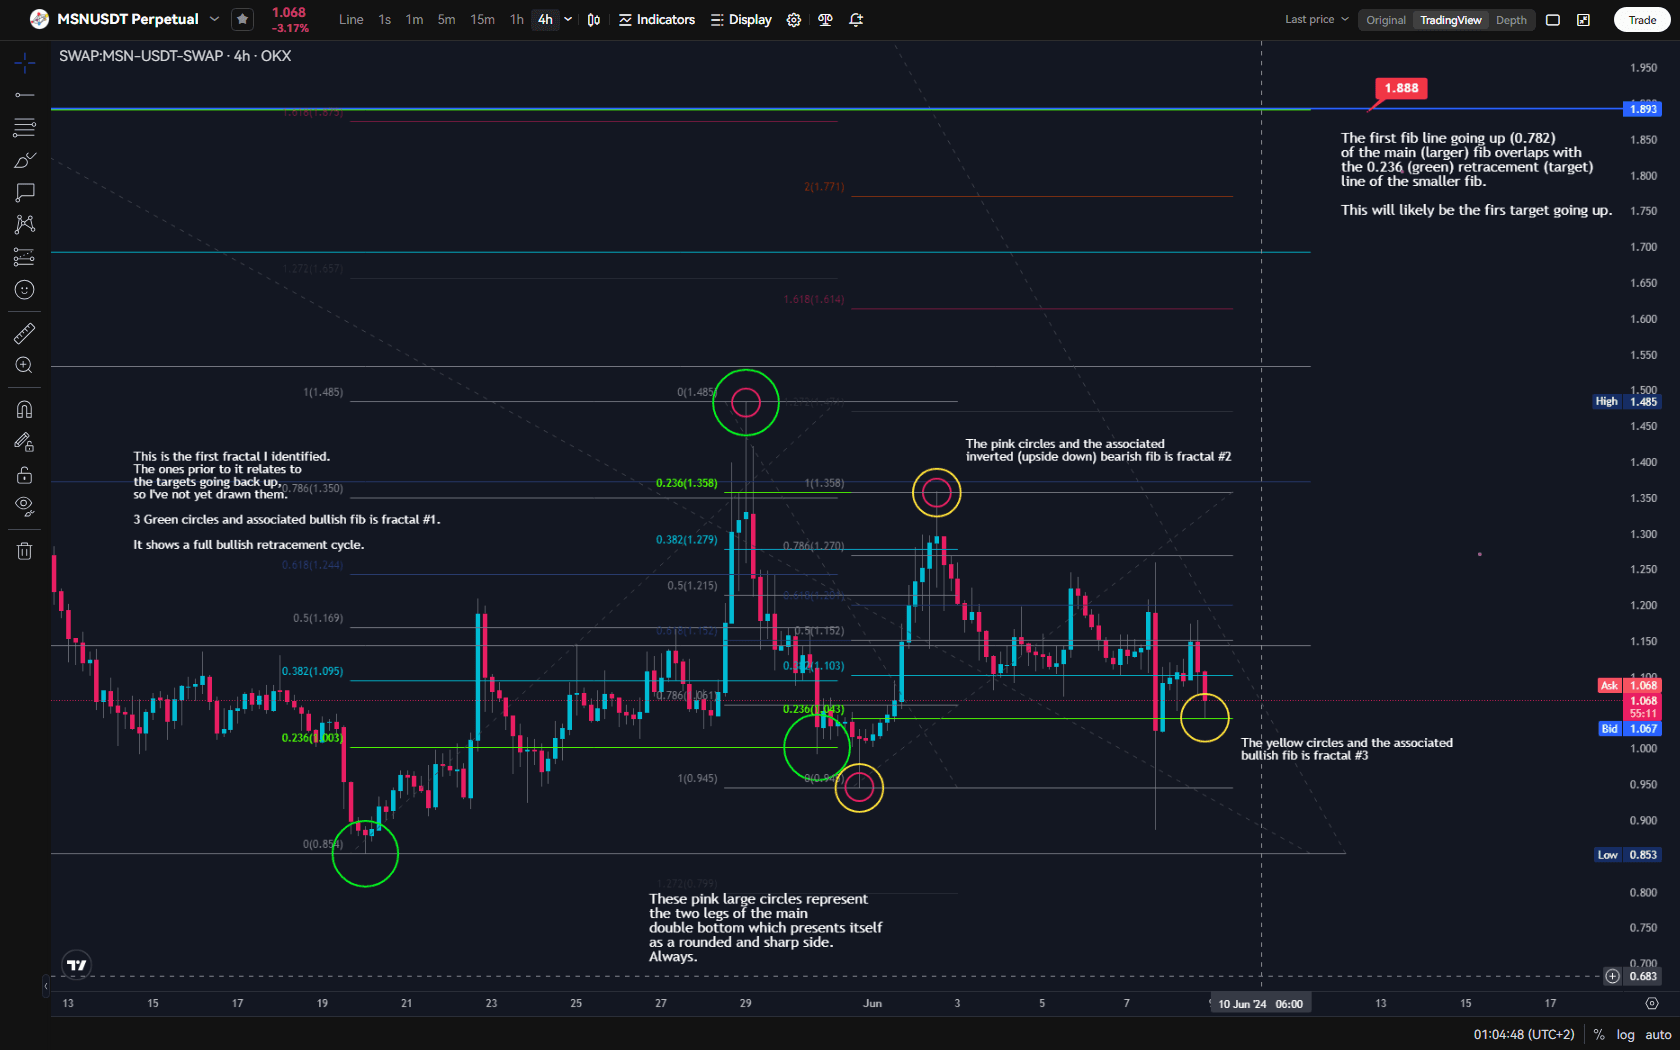The width and height of the screenshot is (1680, 1050).
Task: Select the "pink large circles" annotation text
Action: 765,928
